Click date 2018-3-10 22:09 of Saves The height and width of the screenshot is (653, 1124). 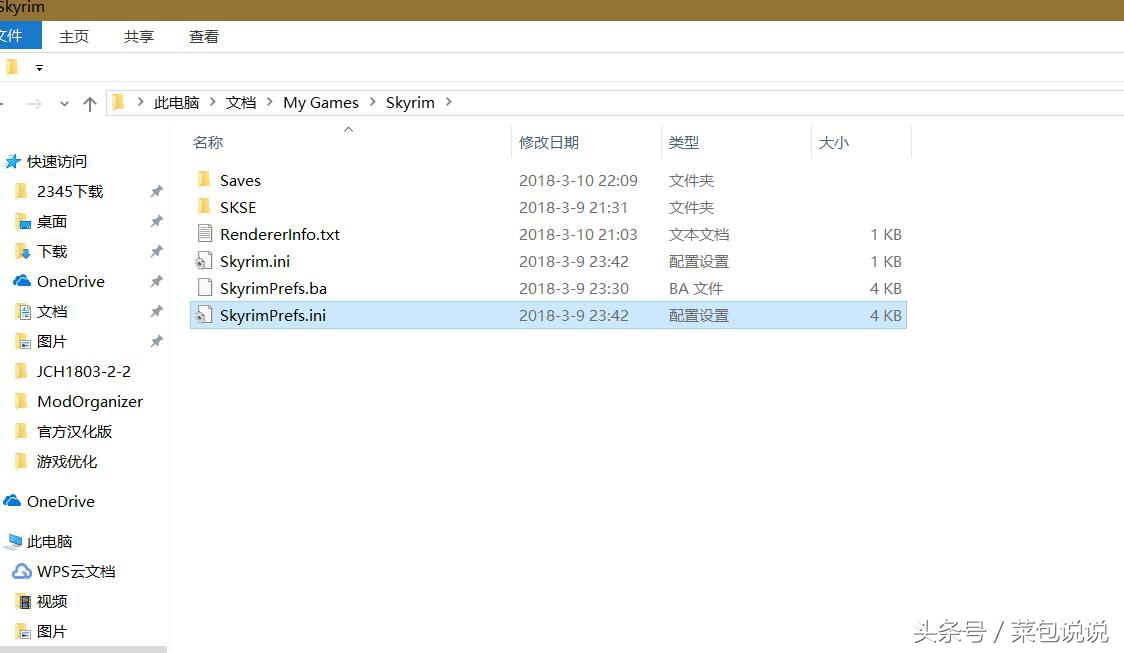578,180
